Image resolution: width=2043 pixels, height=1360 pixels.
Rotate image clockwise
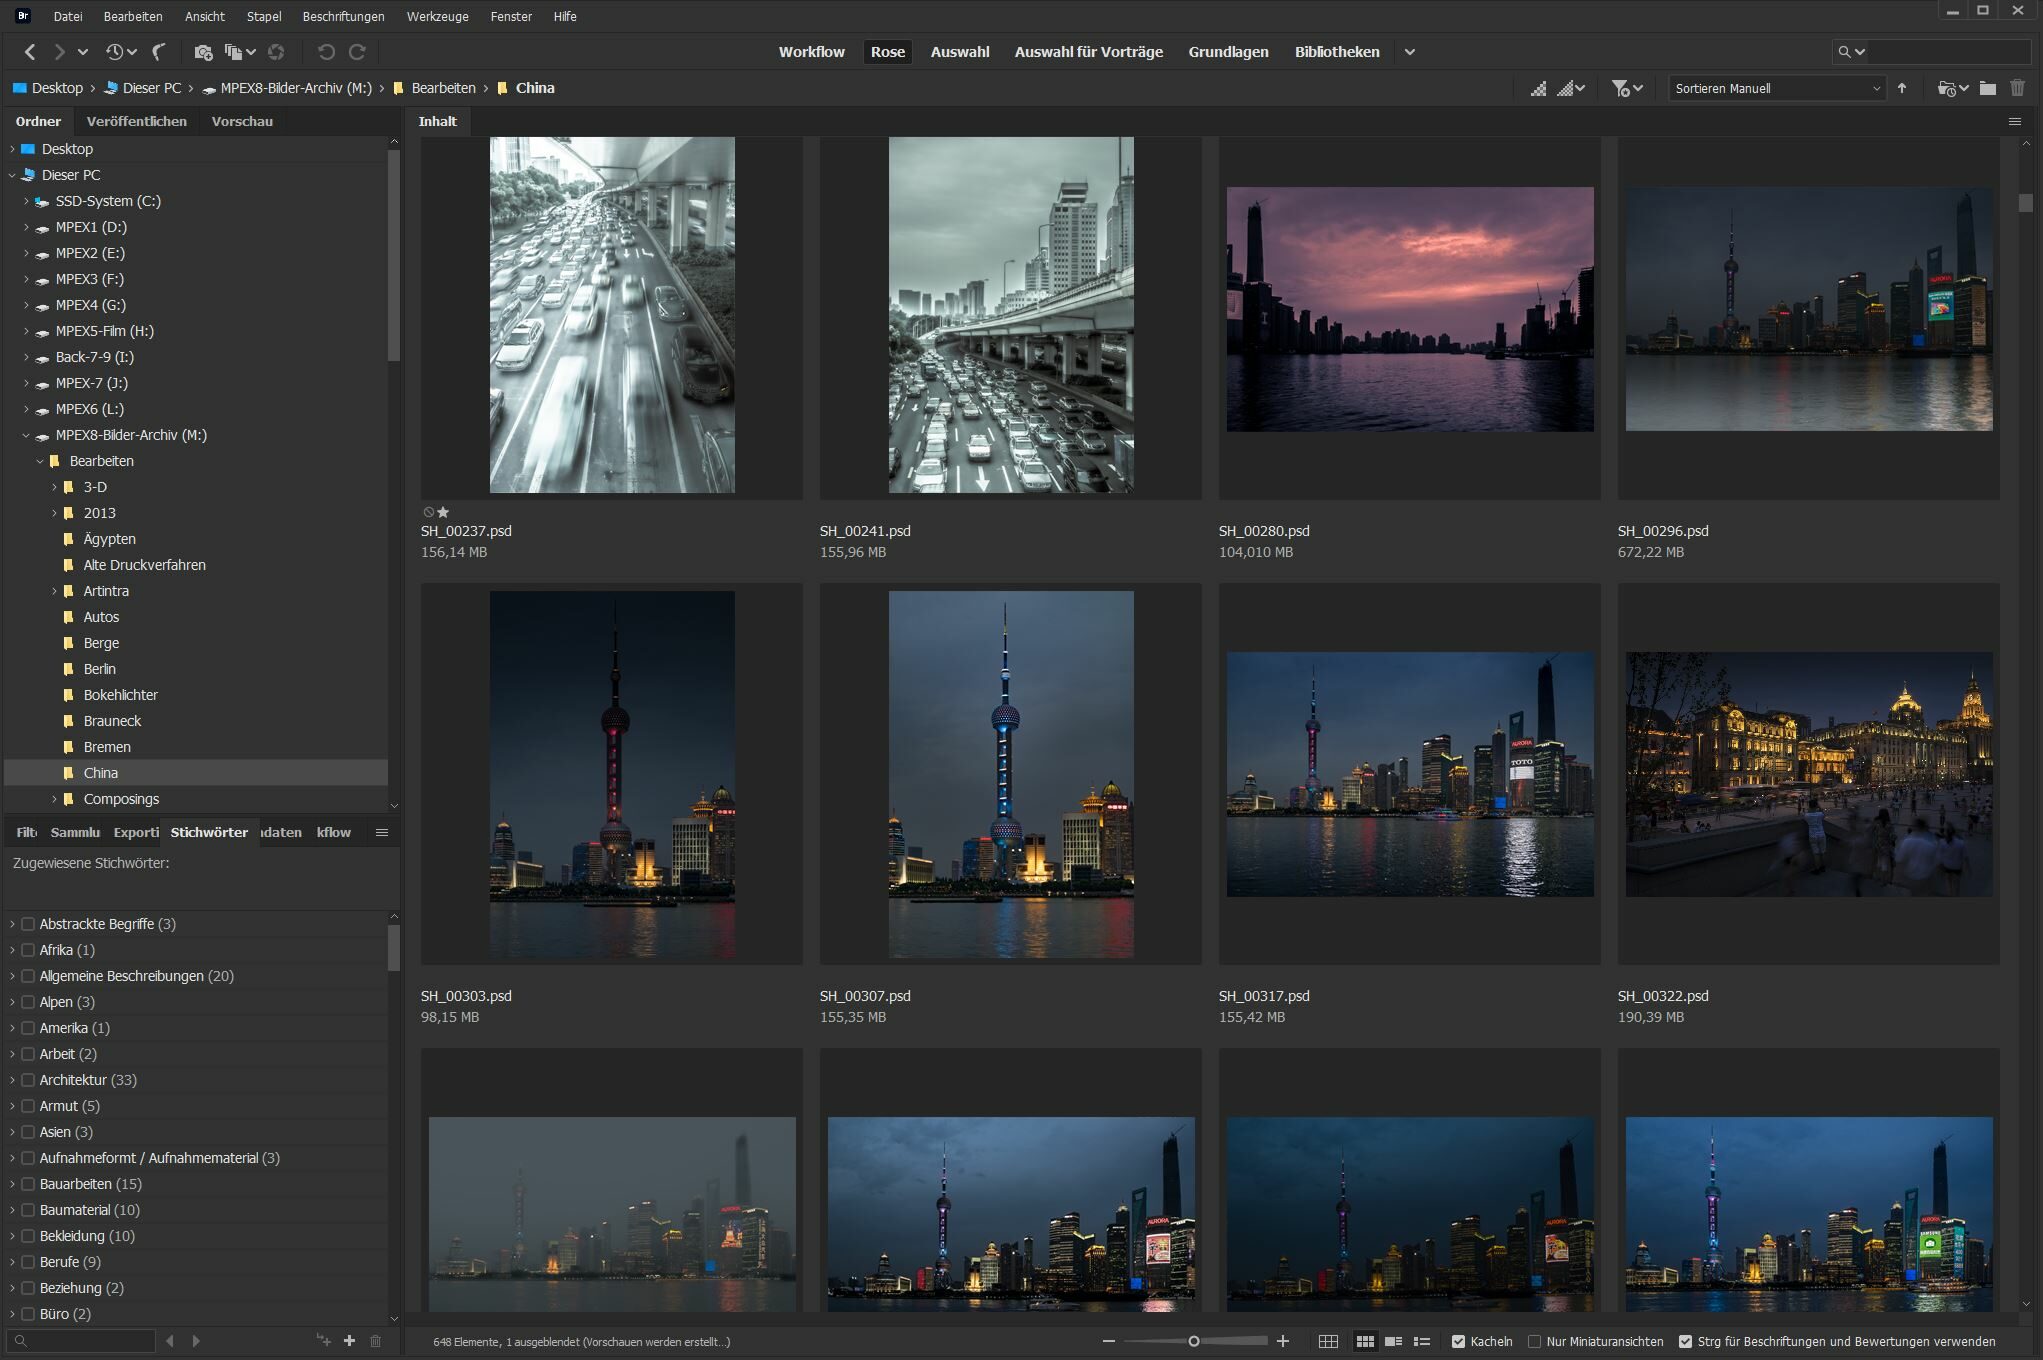[x=357, y=52]
